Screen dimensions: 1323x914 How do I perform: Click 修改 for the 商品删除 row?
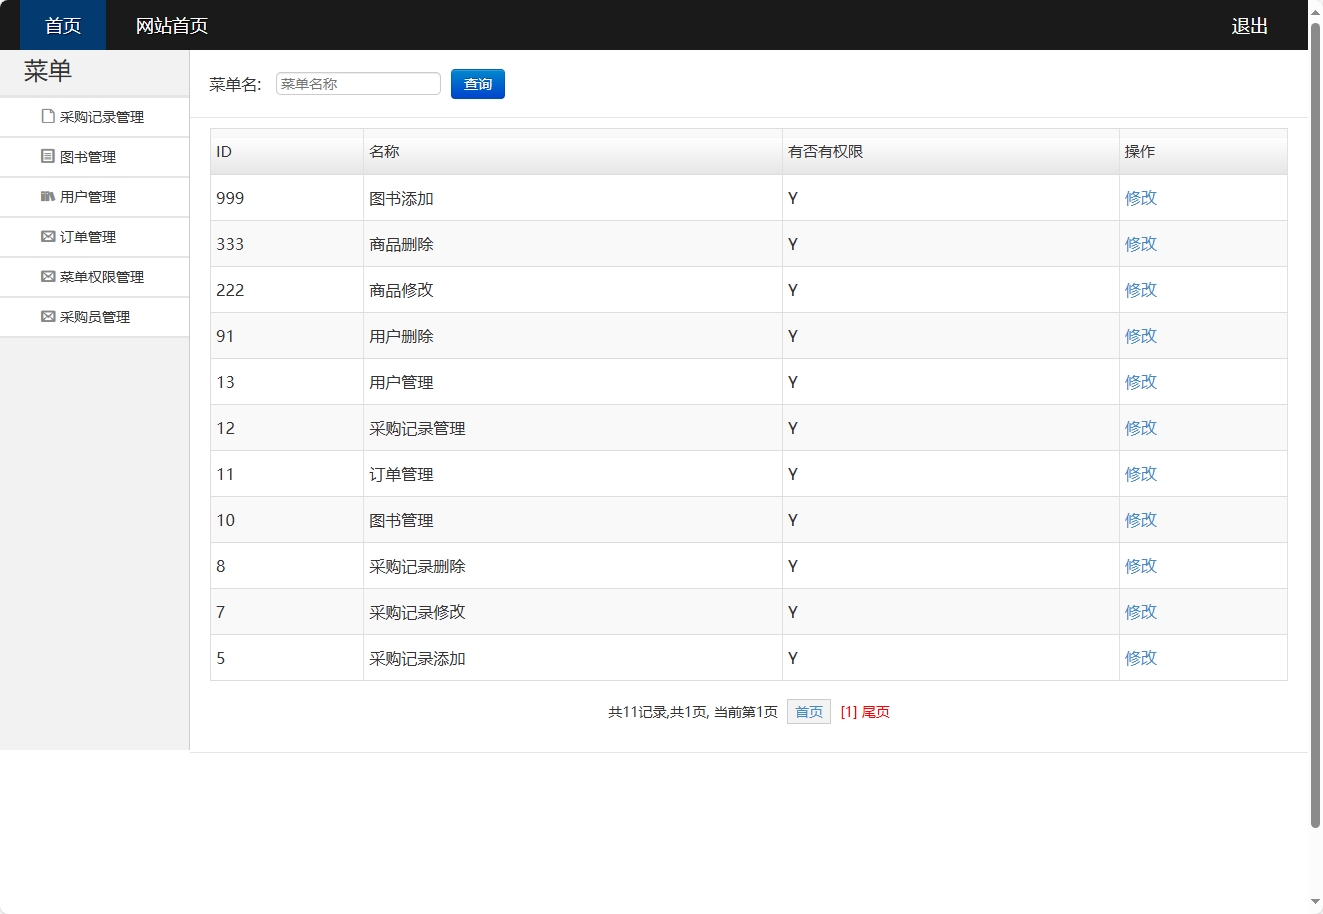click(1140, 243)
